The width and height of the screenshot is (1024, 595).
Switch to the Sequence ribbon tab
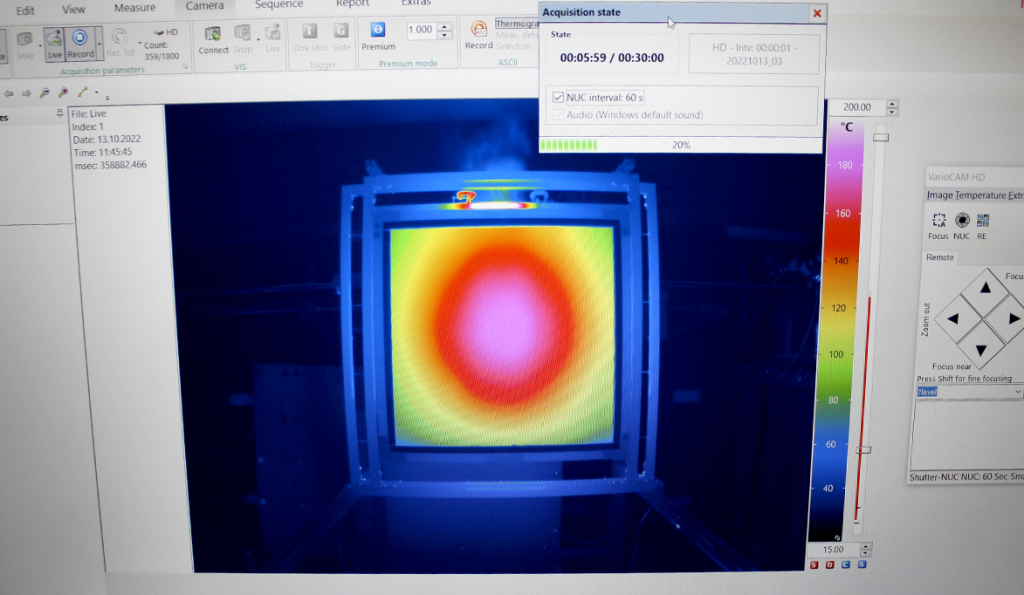[278, 6]
